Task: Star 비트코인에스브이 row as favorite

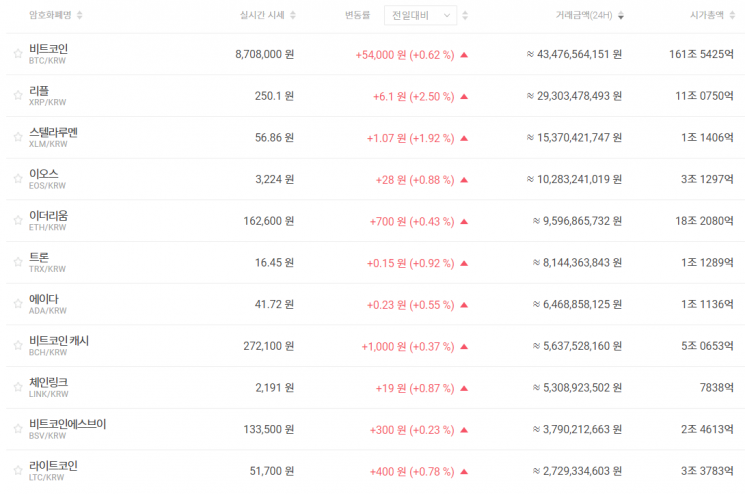Action: [x=18, y=429]
